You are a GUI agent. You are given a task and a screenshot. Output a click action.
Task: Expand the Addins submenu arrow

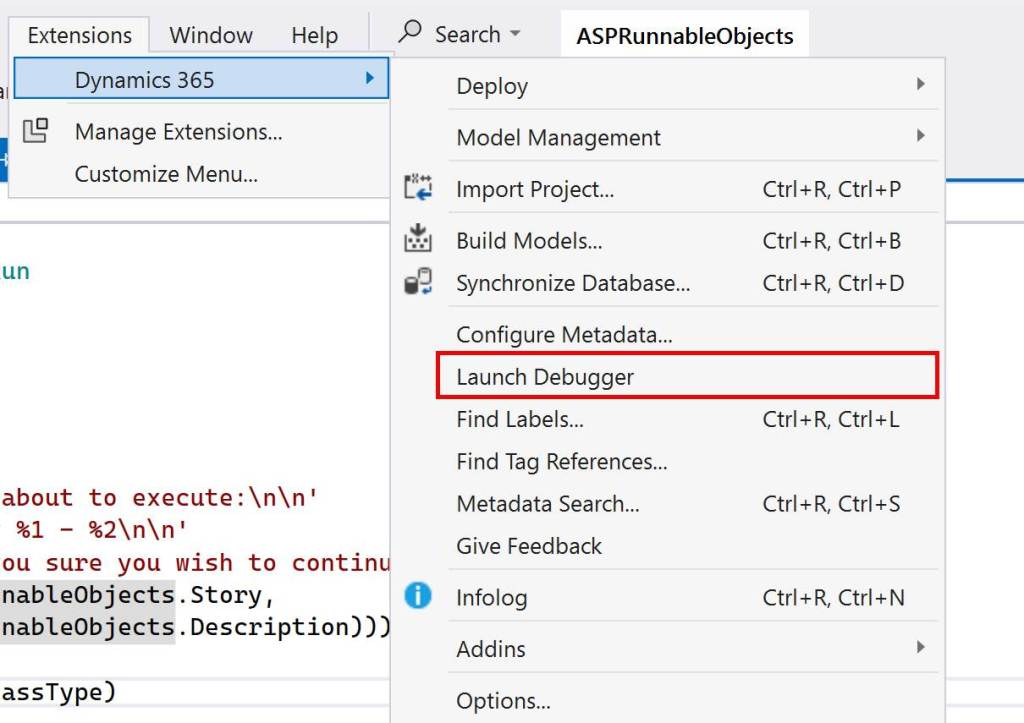point(921,648)
